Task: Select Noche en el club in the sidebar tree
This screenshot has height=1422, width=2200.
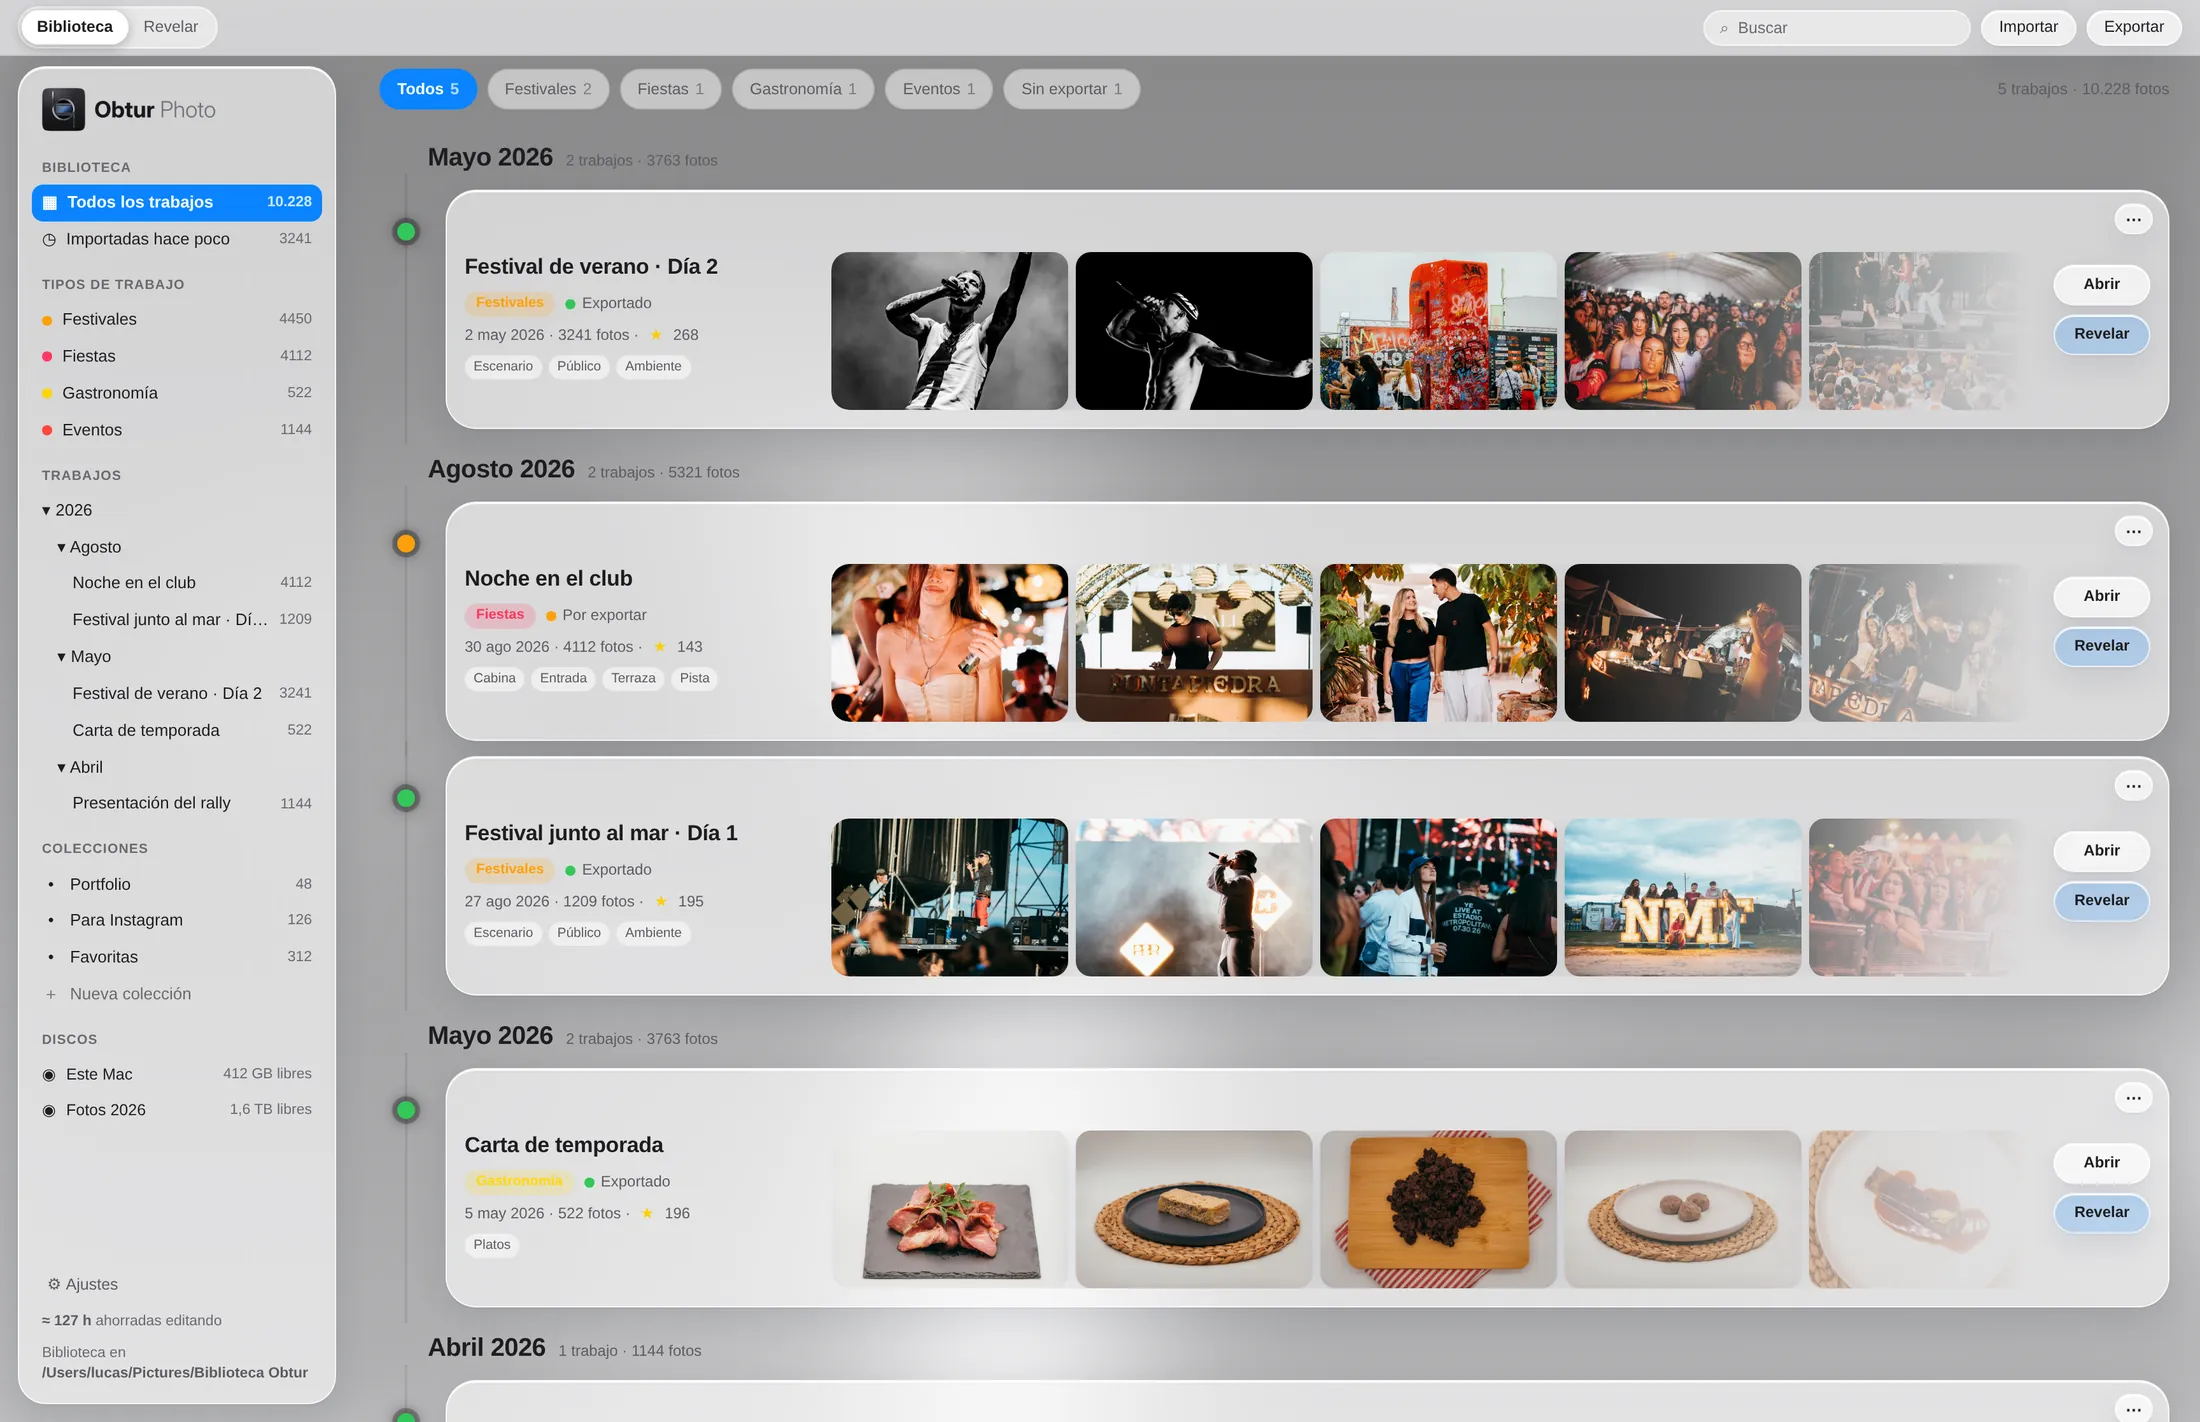Action: click(177, 583)
